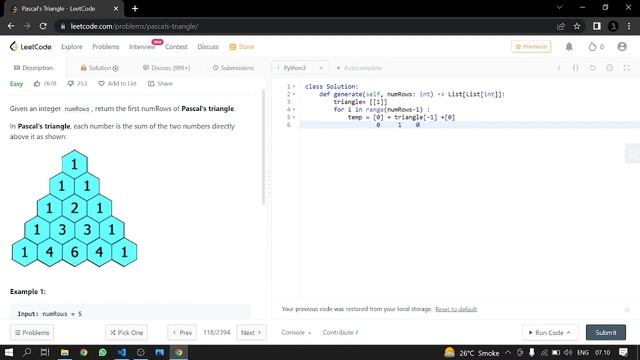Toggle Autocomplete in the editor
The image size is (640, 360).
point(359,68)
